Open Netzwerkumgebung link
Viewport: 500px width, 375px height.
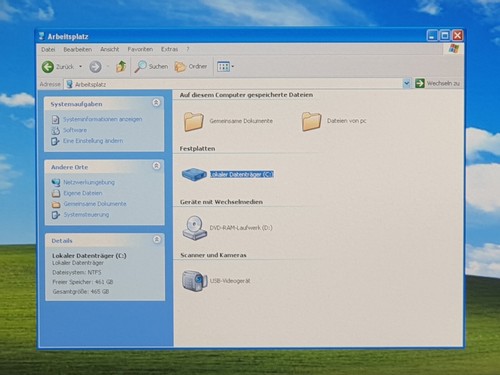(89, 182)
